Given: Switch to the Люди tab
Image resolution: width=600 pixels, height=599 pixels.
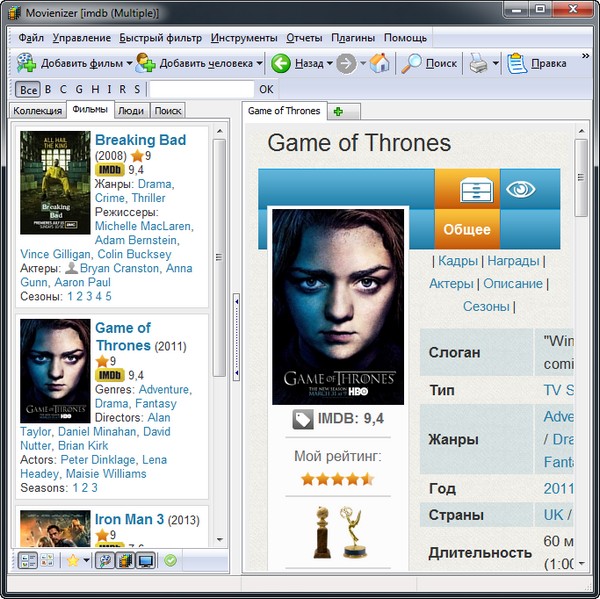Looking at the screenshot, I should click(130, 111).
